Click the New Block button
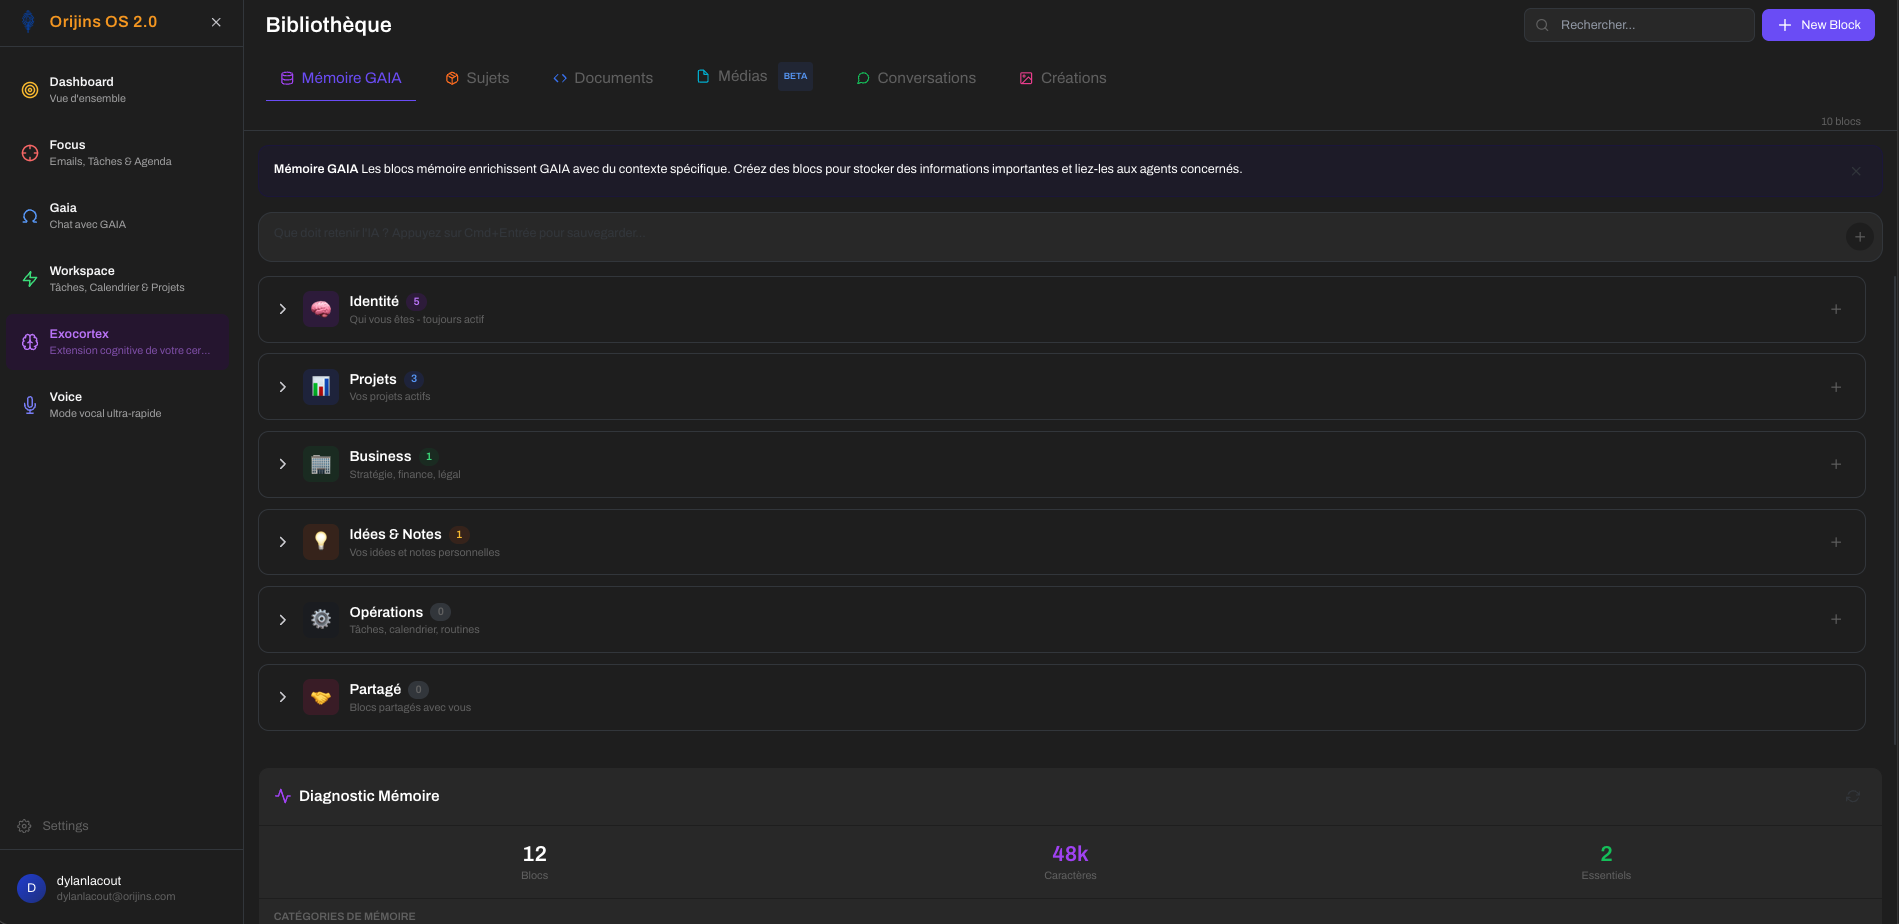The image size is (1899, 924). 1818,24
